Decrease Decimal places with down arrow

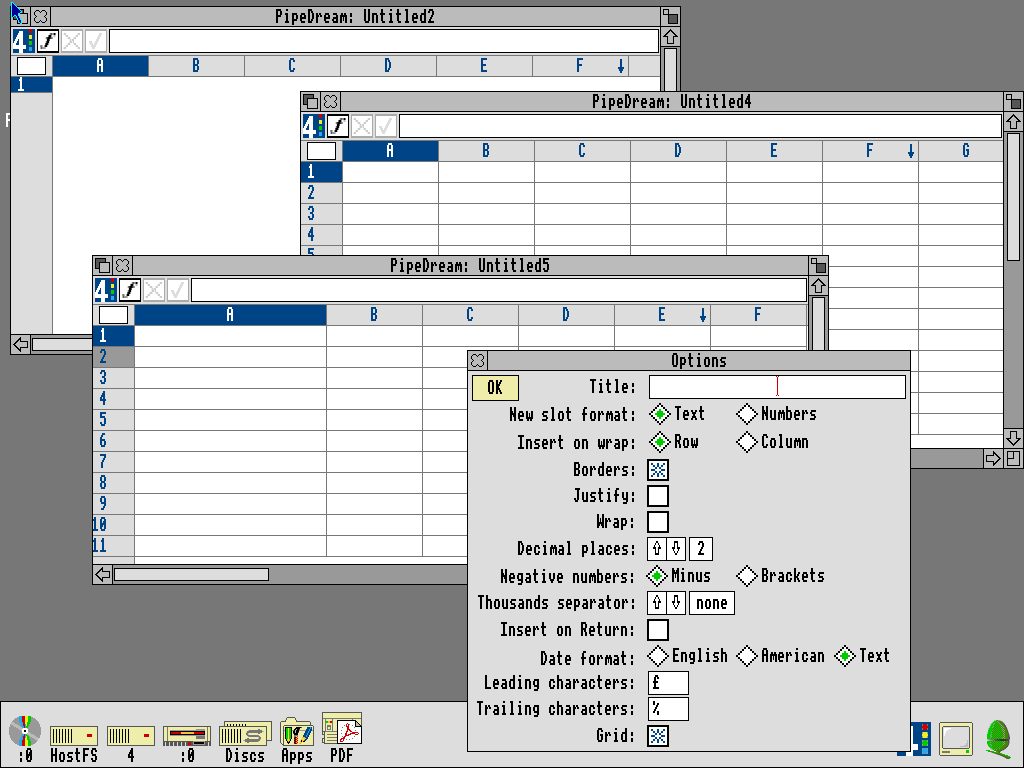click(676, 549)
